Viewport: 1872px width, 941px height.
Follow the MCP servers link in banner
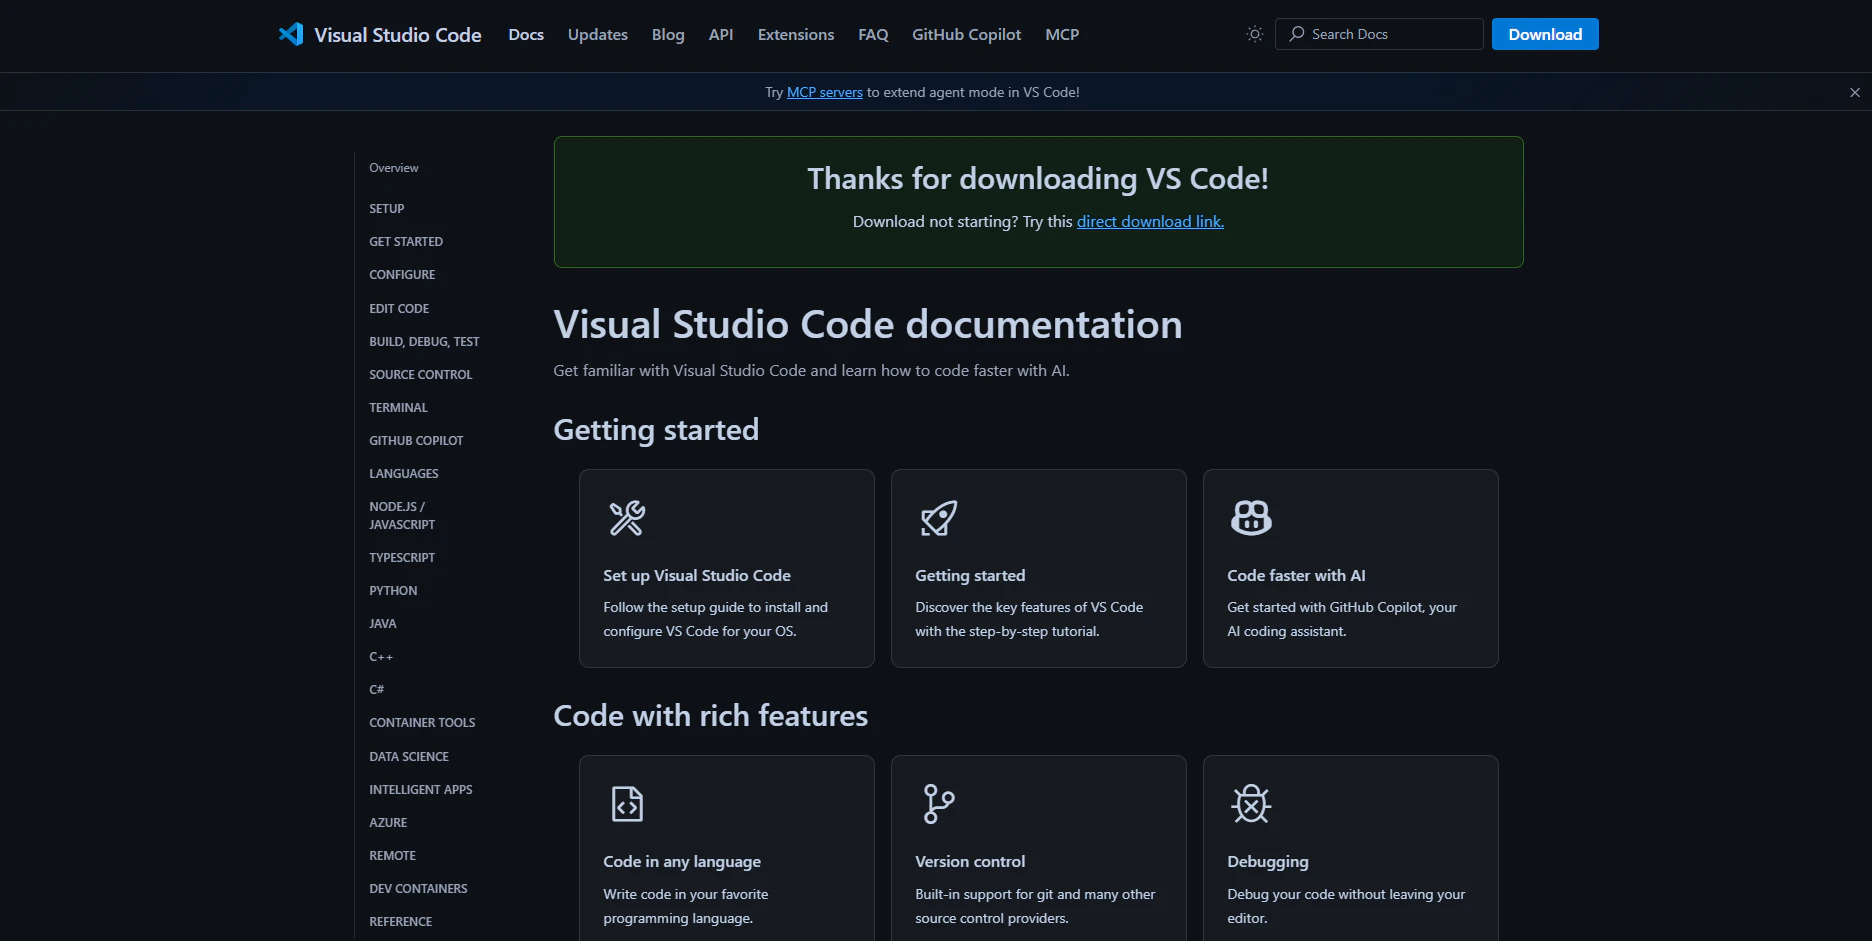pos(825,92)
